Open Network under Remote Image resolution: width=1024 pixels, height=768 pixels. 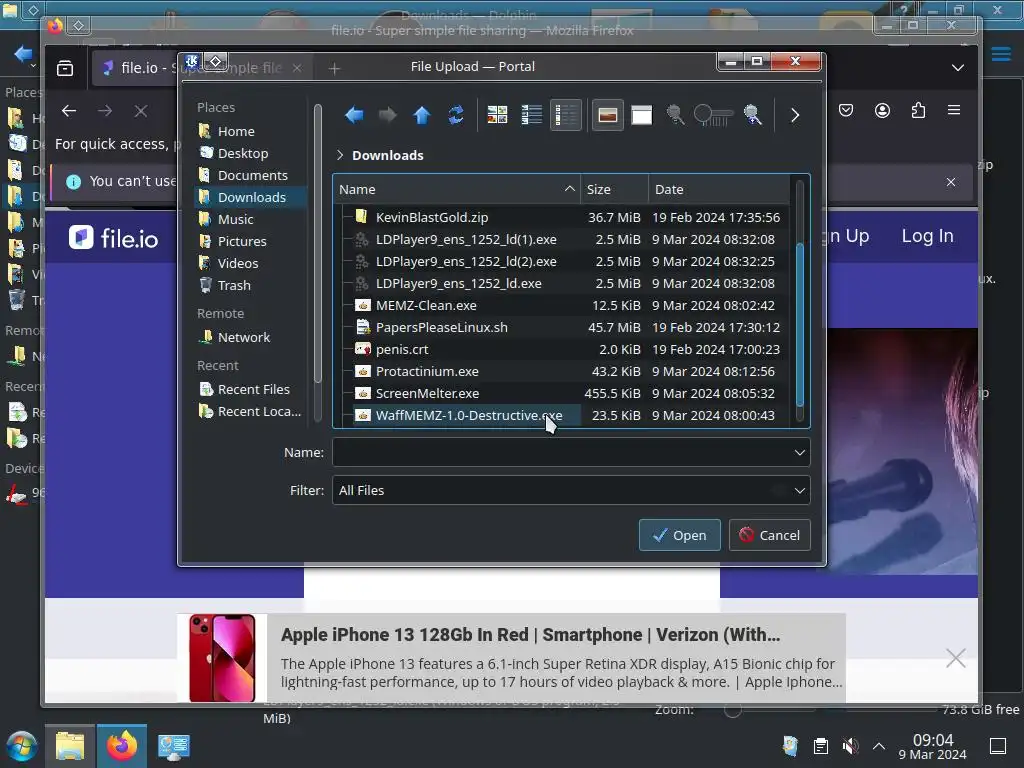coord(249,337)
